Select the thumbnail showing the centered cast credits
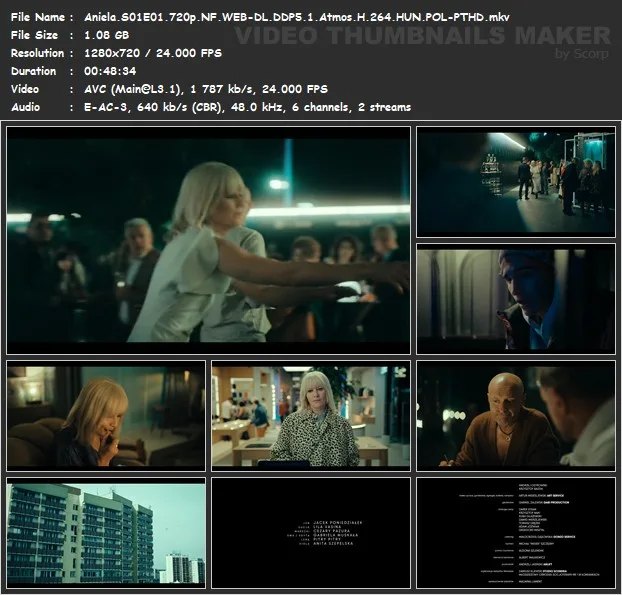 point(311,533)
